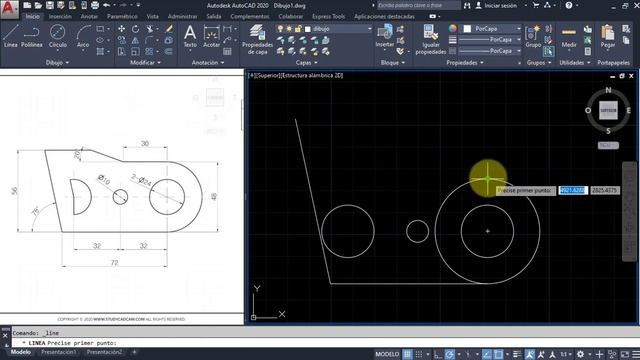Toggle annotation visibility in status bar
The image size is (640, 360).
(x=530, y=354)
